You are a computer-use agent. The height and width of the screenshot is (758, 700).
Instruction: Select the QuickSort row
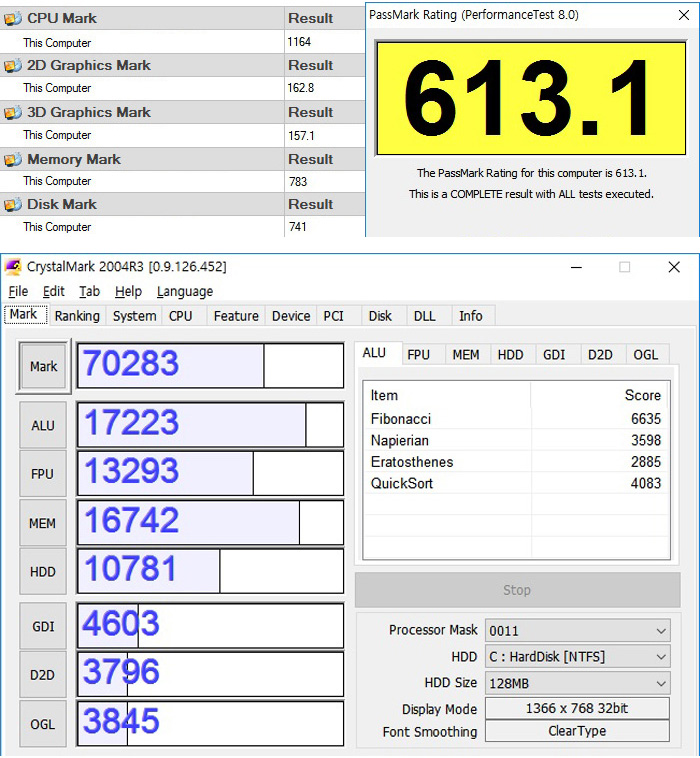click(516, 483)
